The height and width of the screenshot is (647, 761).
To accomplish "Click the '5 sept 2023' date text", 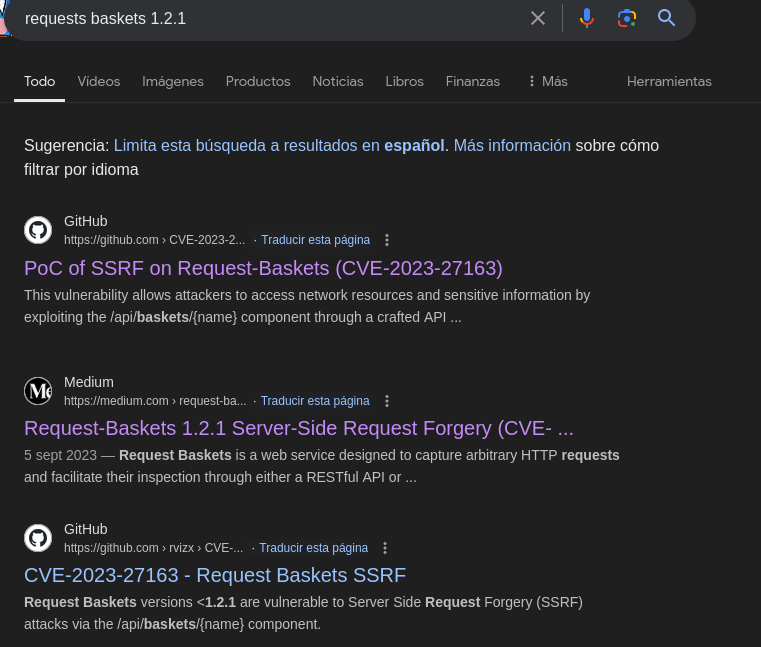I will [x=60, y=455].
